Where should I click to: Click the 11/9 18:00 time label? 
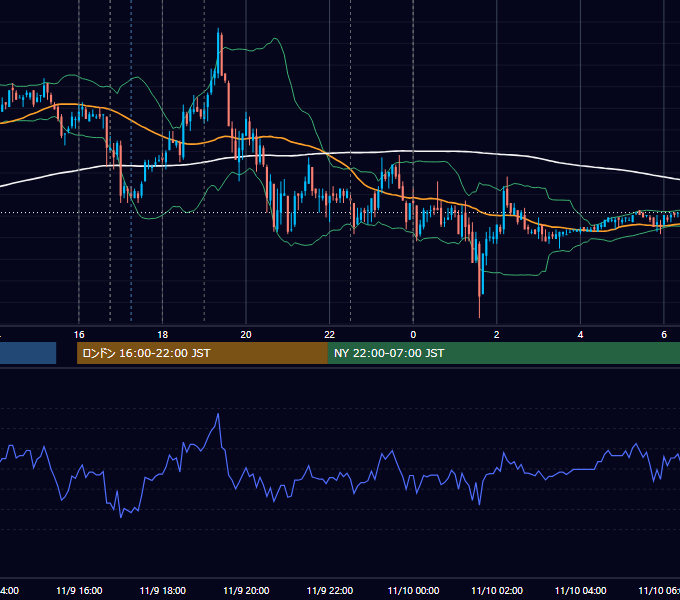[163, 590]
